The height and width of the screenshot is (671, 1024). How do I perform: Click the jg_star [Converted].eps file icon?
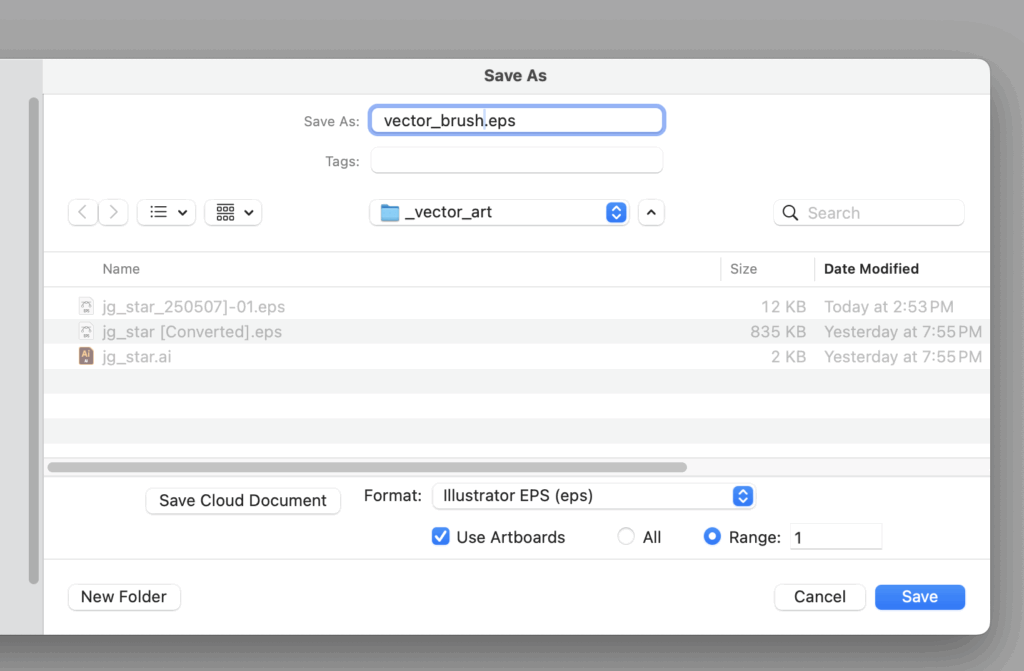point(86,331)
